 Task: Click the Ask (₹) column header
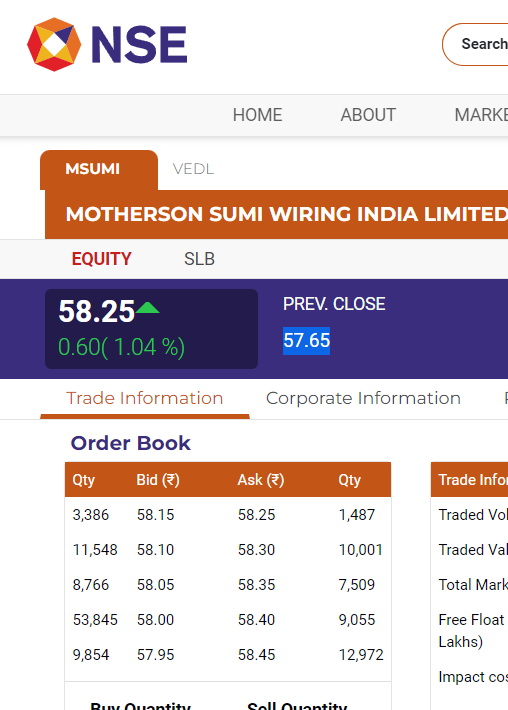coord(261,480)
